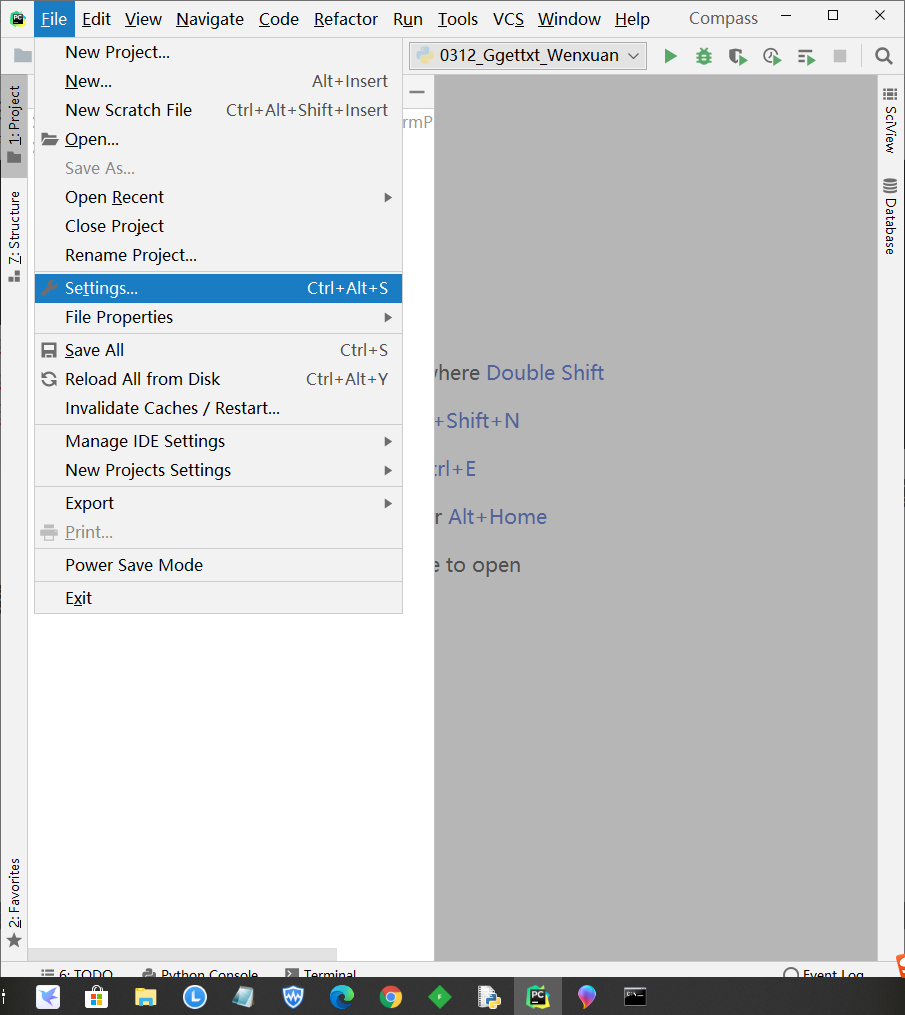The width and height of the screenshot is (905, 1015).
Task: Expand the File Properties submenu
Action: pyautogui.click(x=218, y=317)
